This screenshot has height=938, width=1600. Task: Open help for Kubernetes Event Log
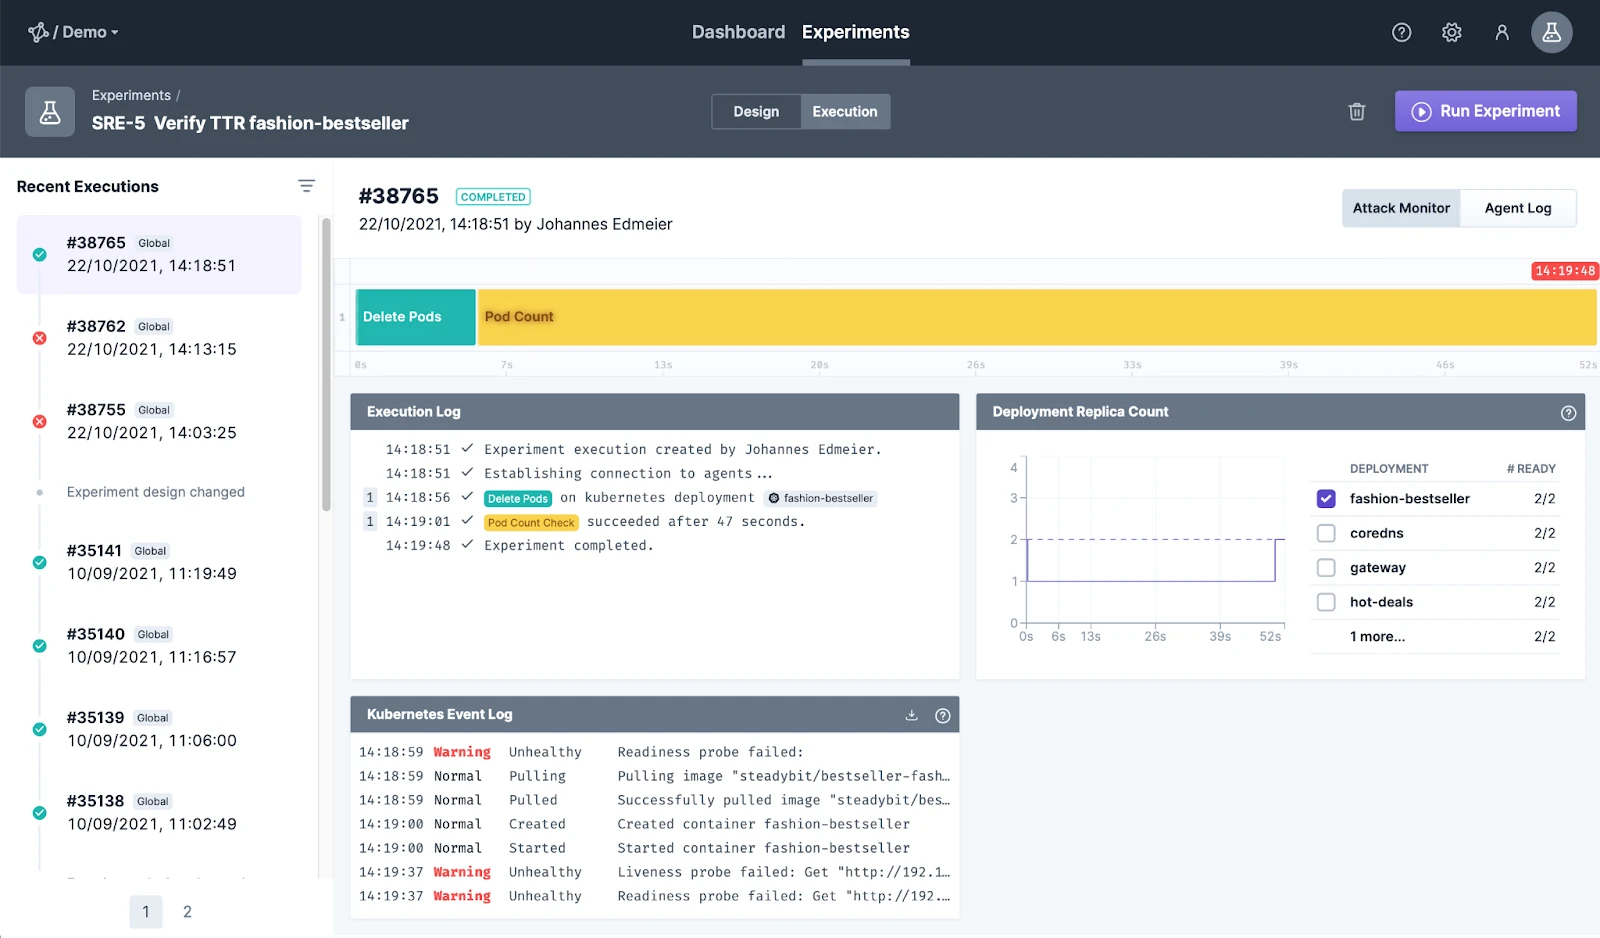point(942,715)
